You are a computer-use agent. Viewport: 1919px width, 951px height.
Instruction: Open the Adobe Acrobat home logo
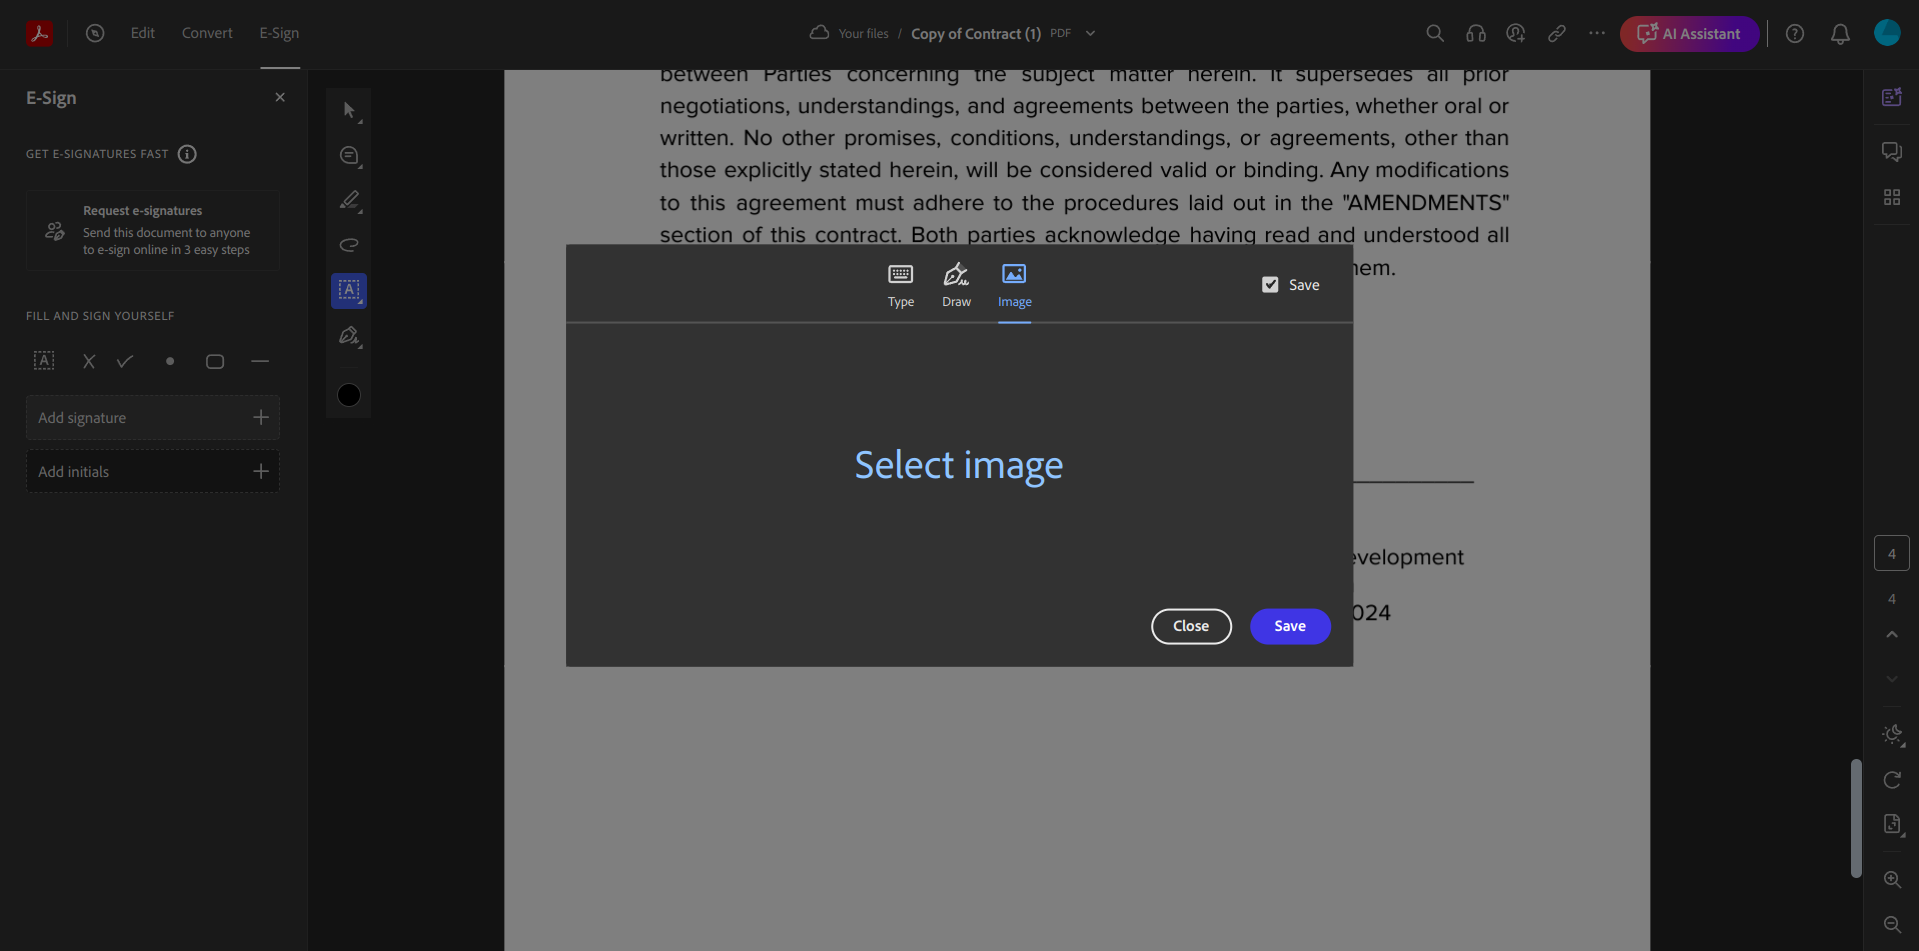click(x=39, y=33)
